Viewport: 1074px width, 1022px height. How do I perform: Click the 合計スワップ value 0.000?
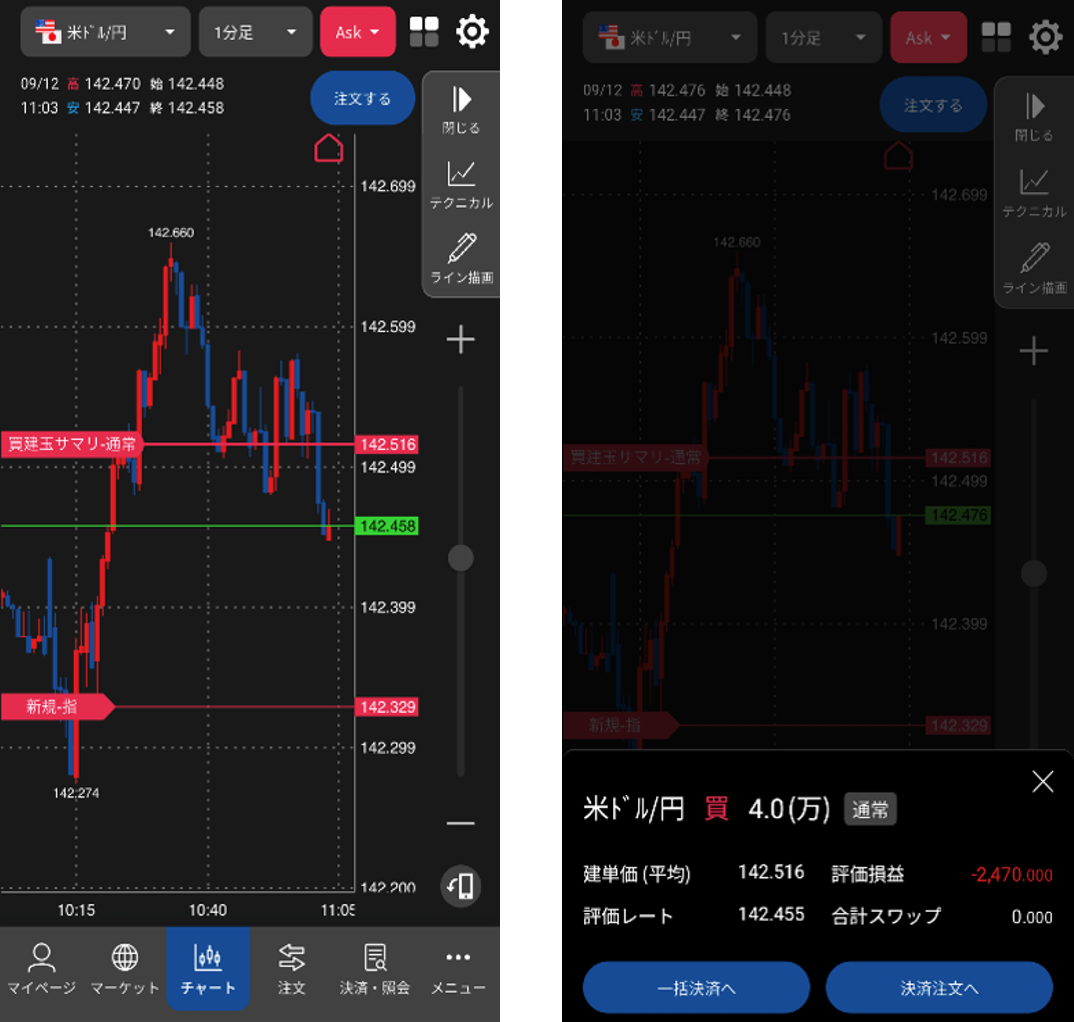pos(1032,917)
